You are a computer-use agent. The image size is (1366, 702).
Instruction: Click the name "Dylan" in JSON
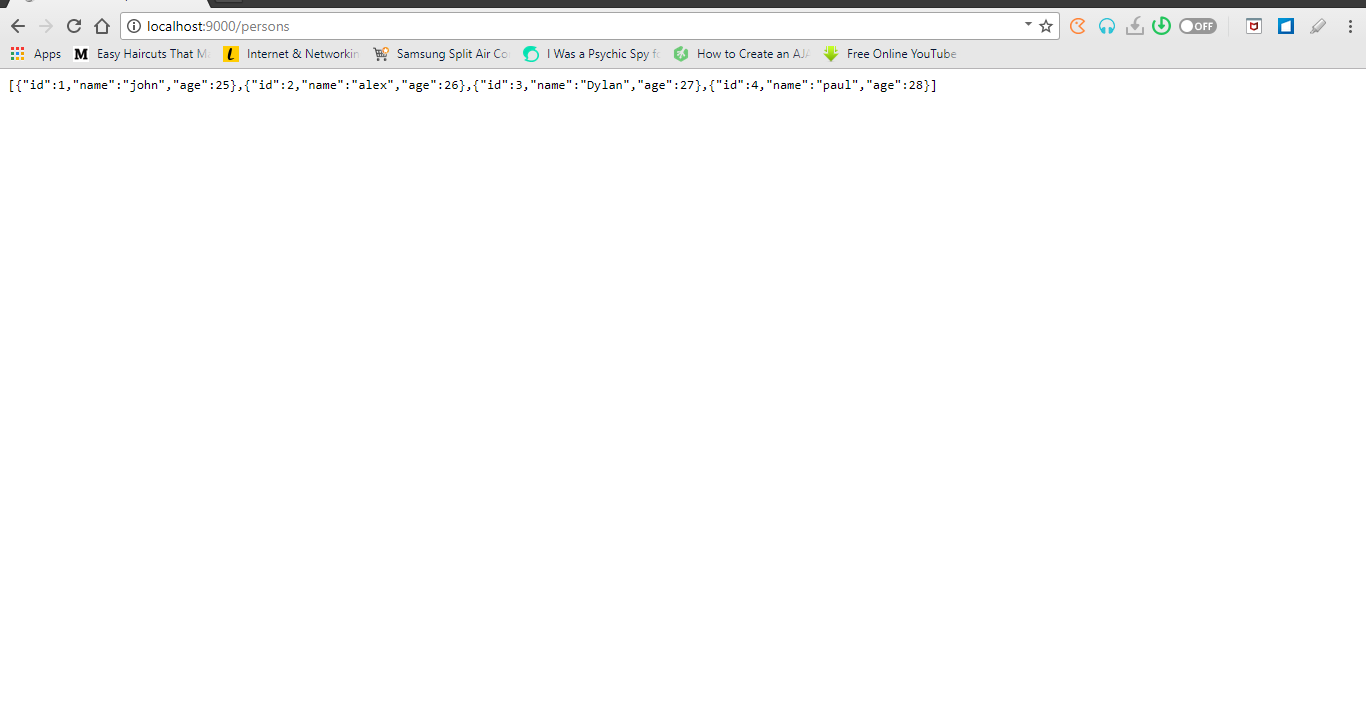(x=605, y=86)
